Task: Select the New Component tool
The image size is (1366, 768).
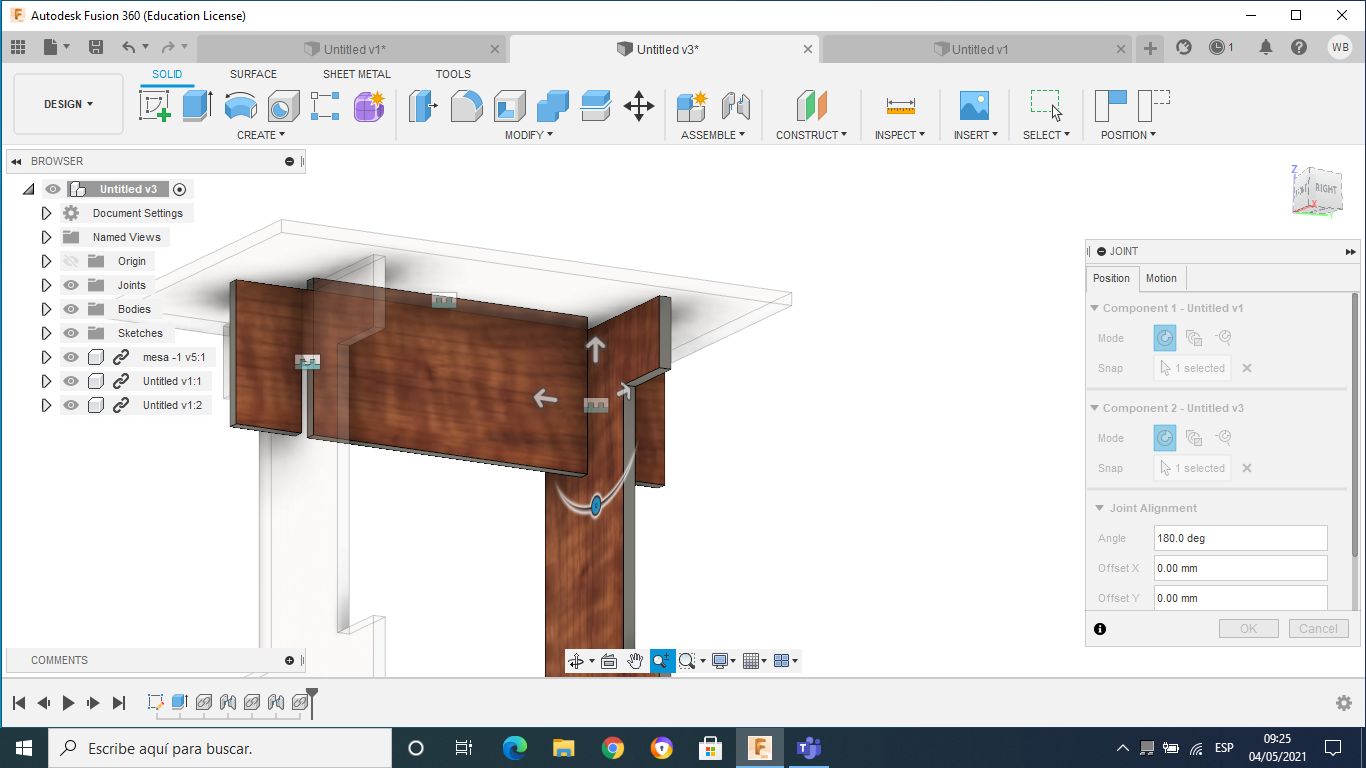Action: 692,105
